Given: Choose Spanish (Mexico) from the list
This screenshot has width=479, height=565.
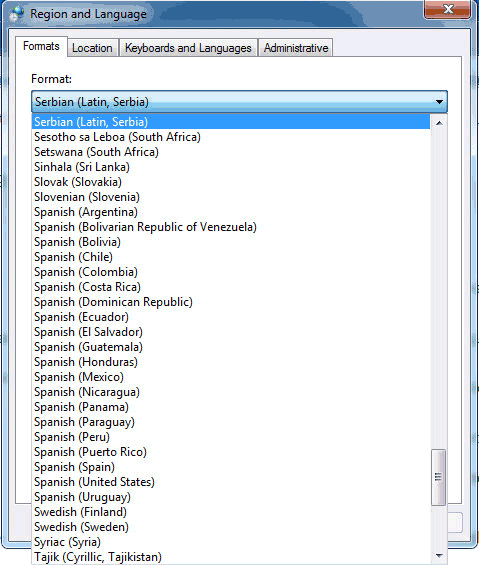Looking at the screenshot, I should [x=231, y=377].
